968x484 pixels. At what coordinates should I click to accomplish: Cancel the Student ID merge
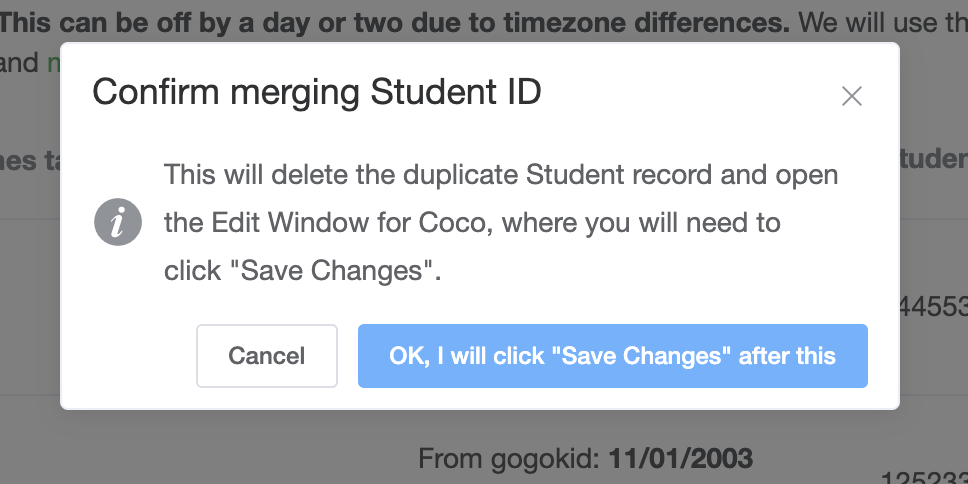[267, 356]
